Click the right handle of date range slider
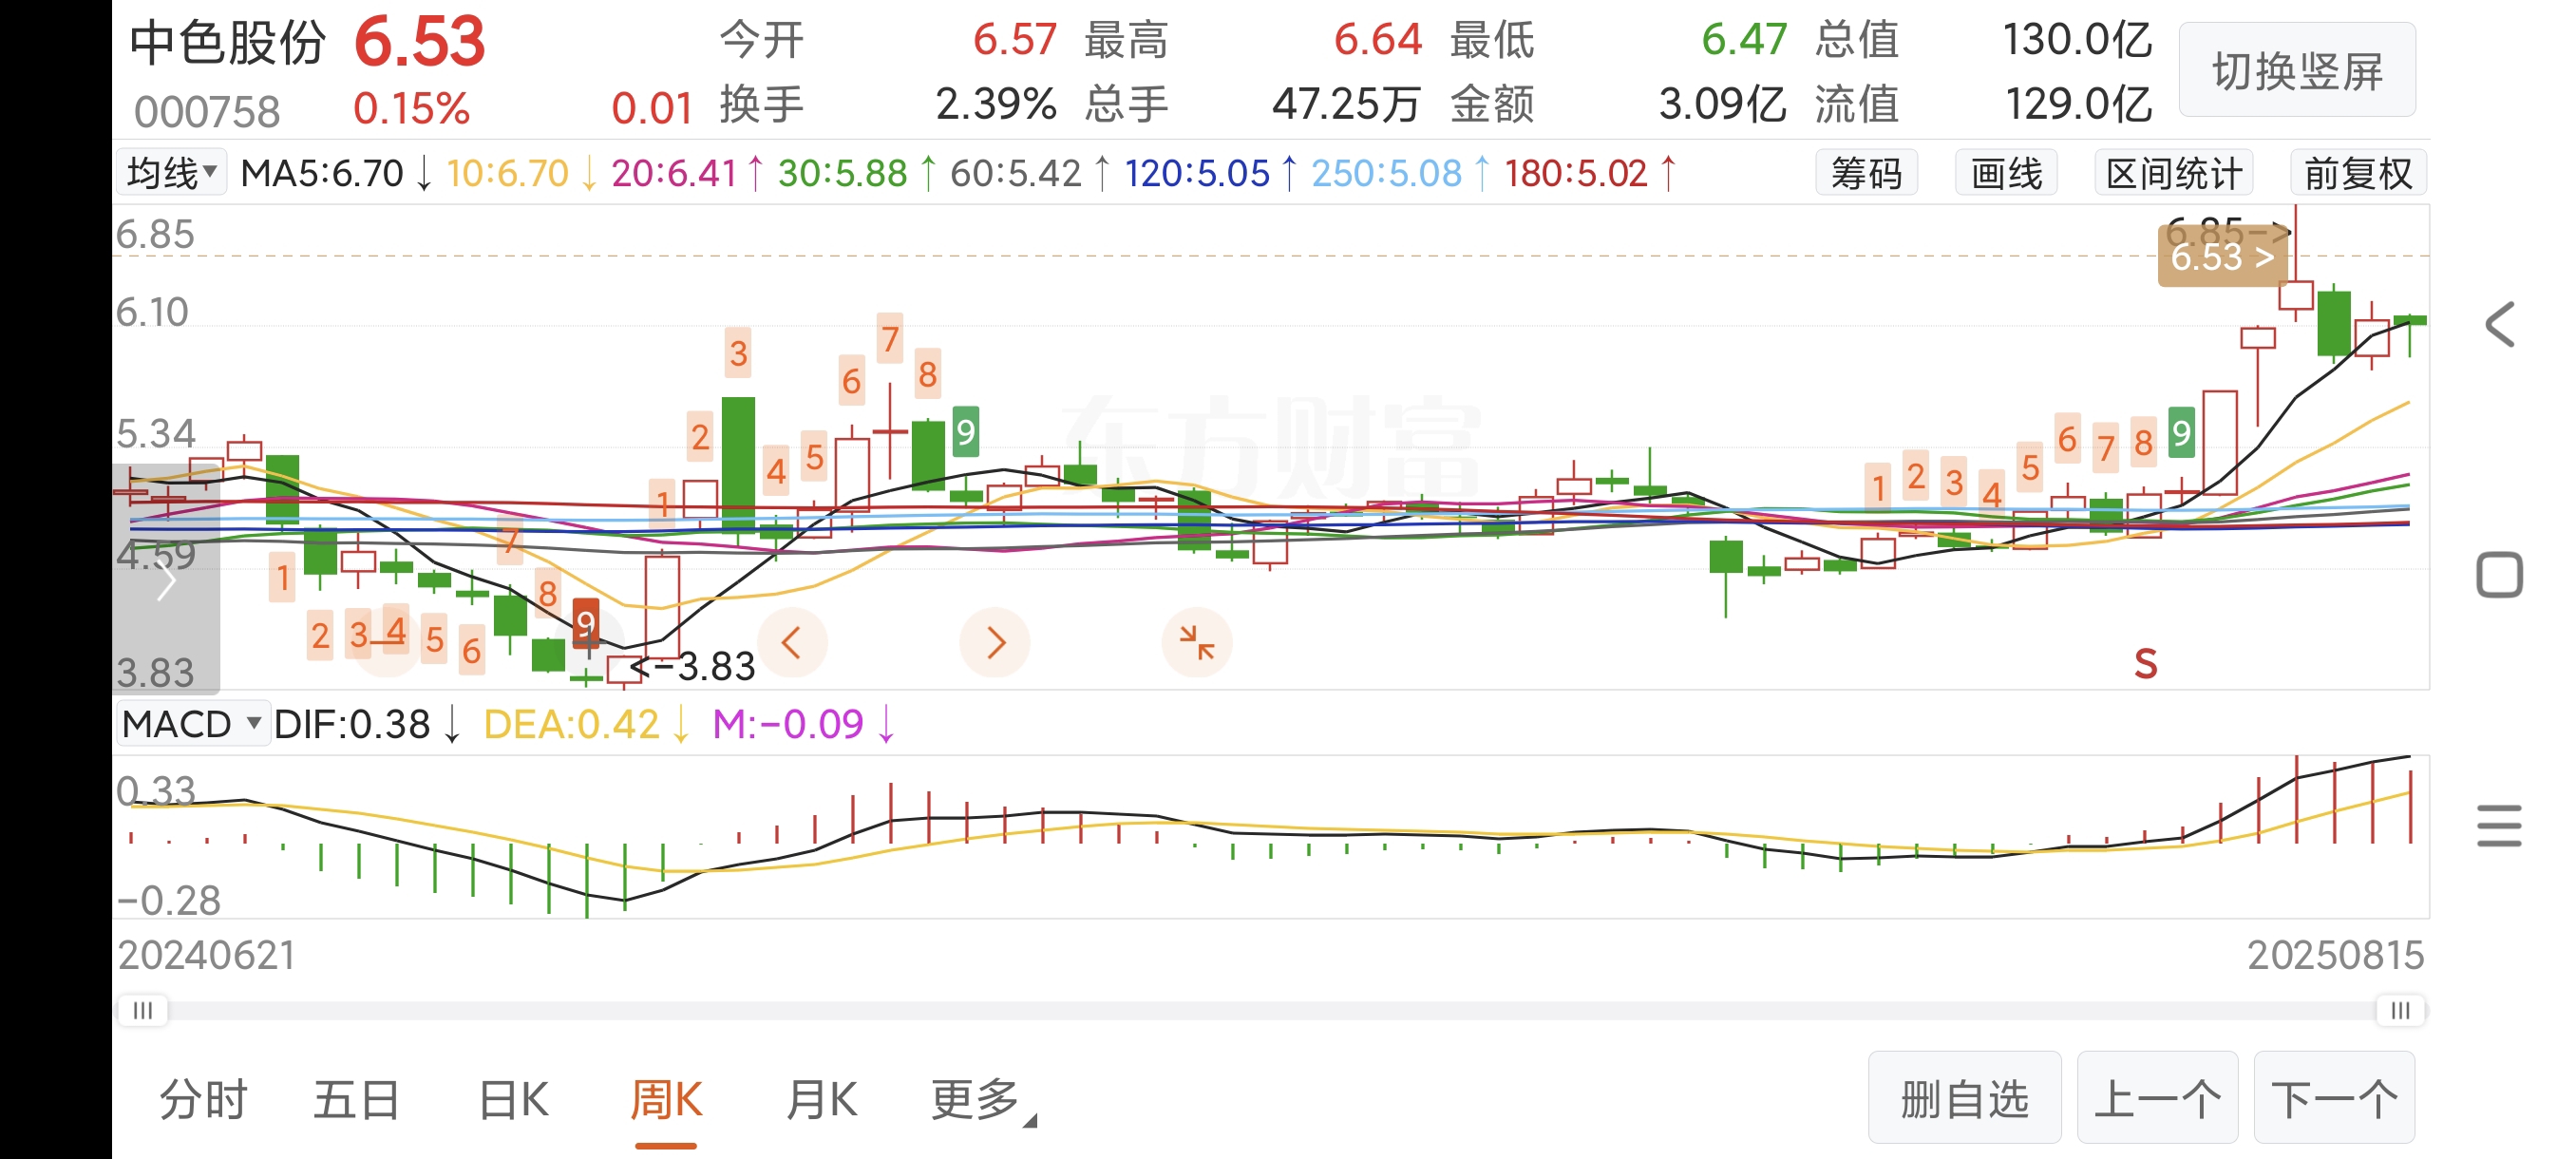 click(x=2400, y=1011)
